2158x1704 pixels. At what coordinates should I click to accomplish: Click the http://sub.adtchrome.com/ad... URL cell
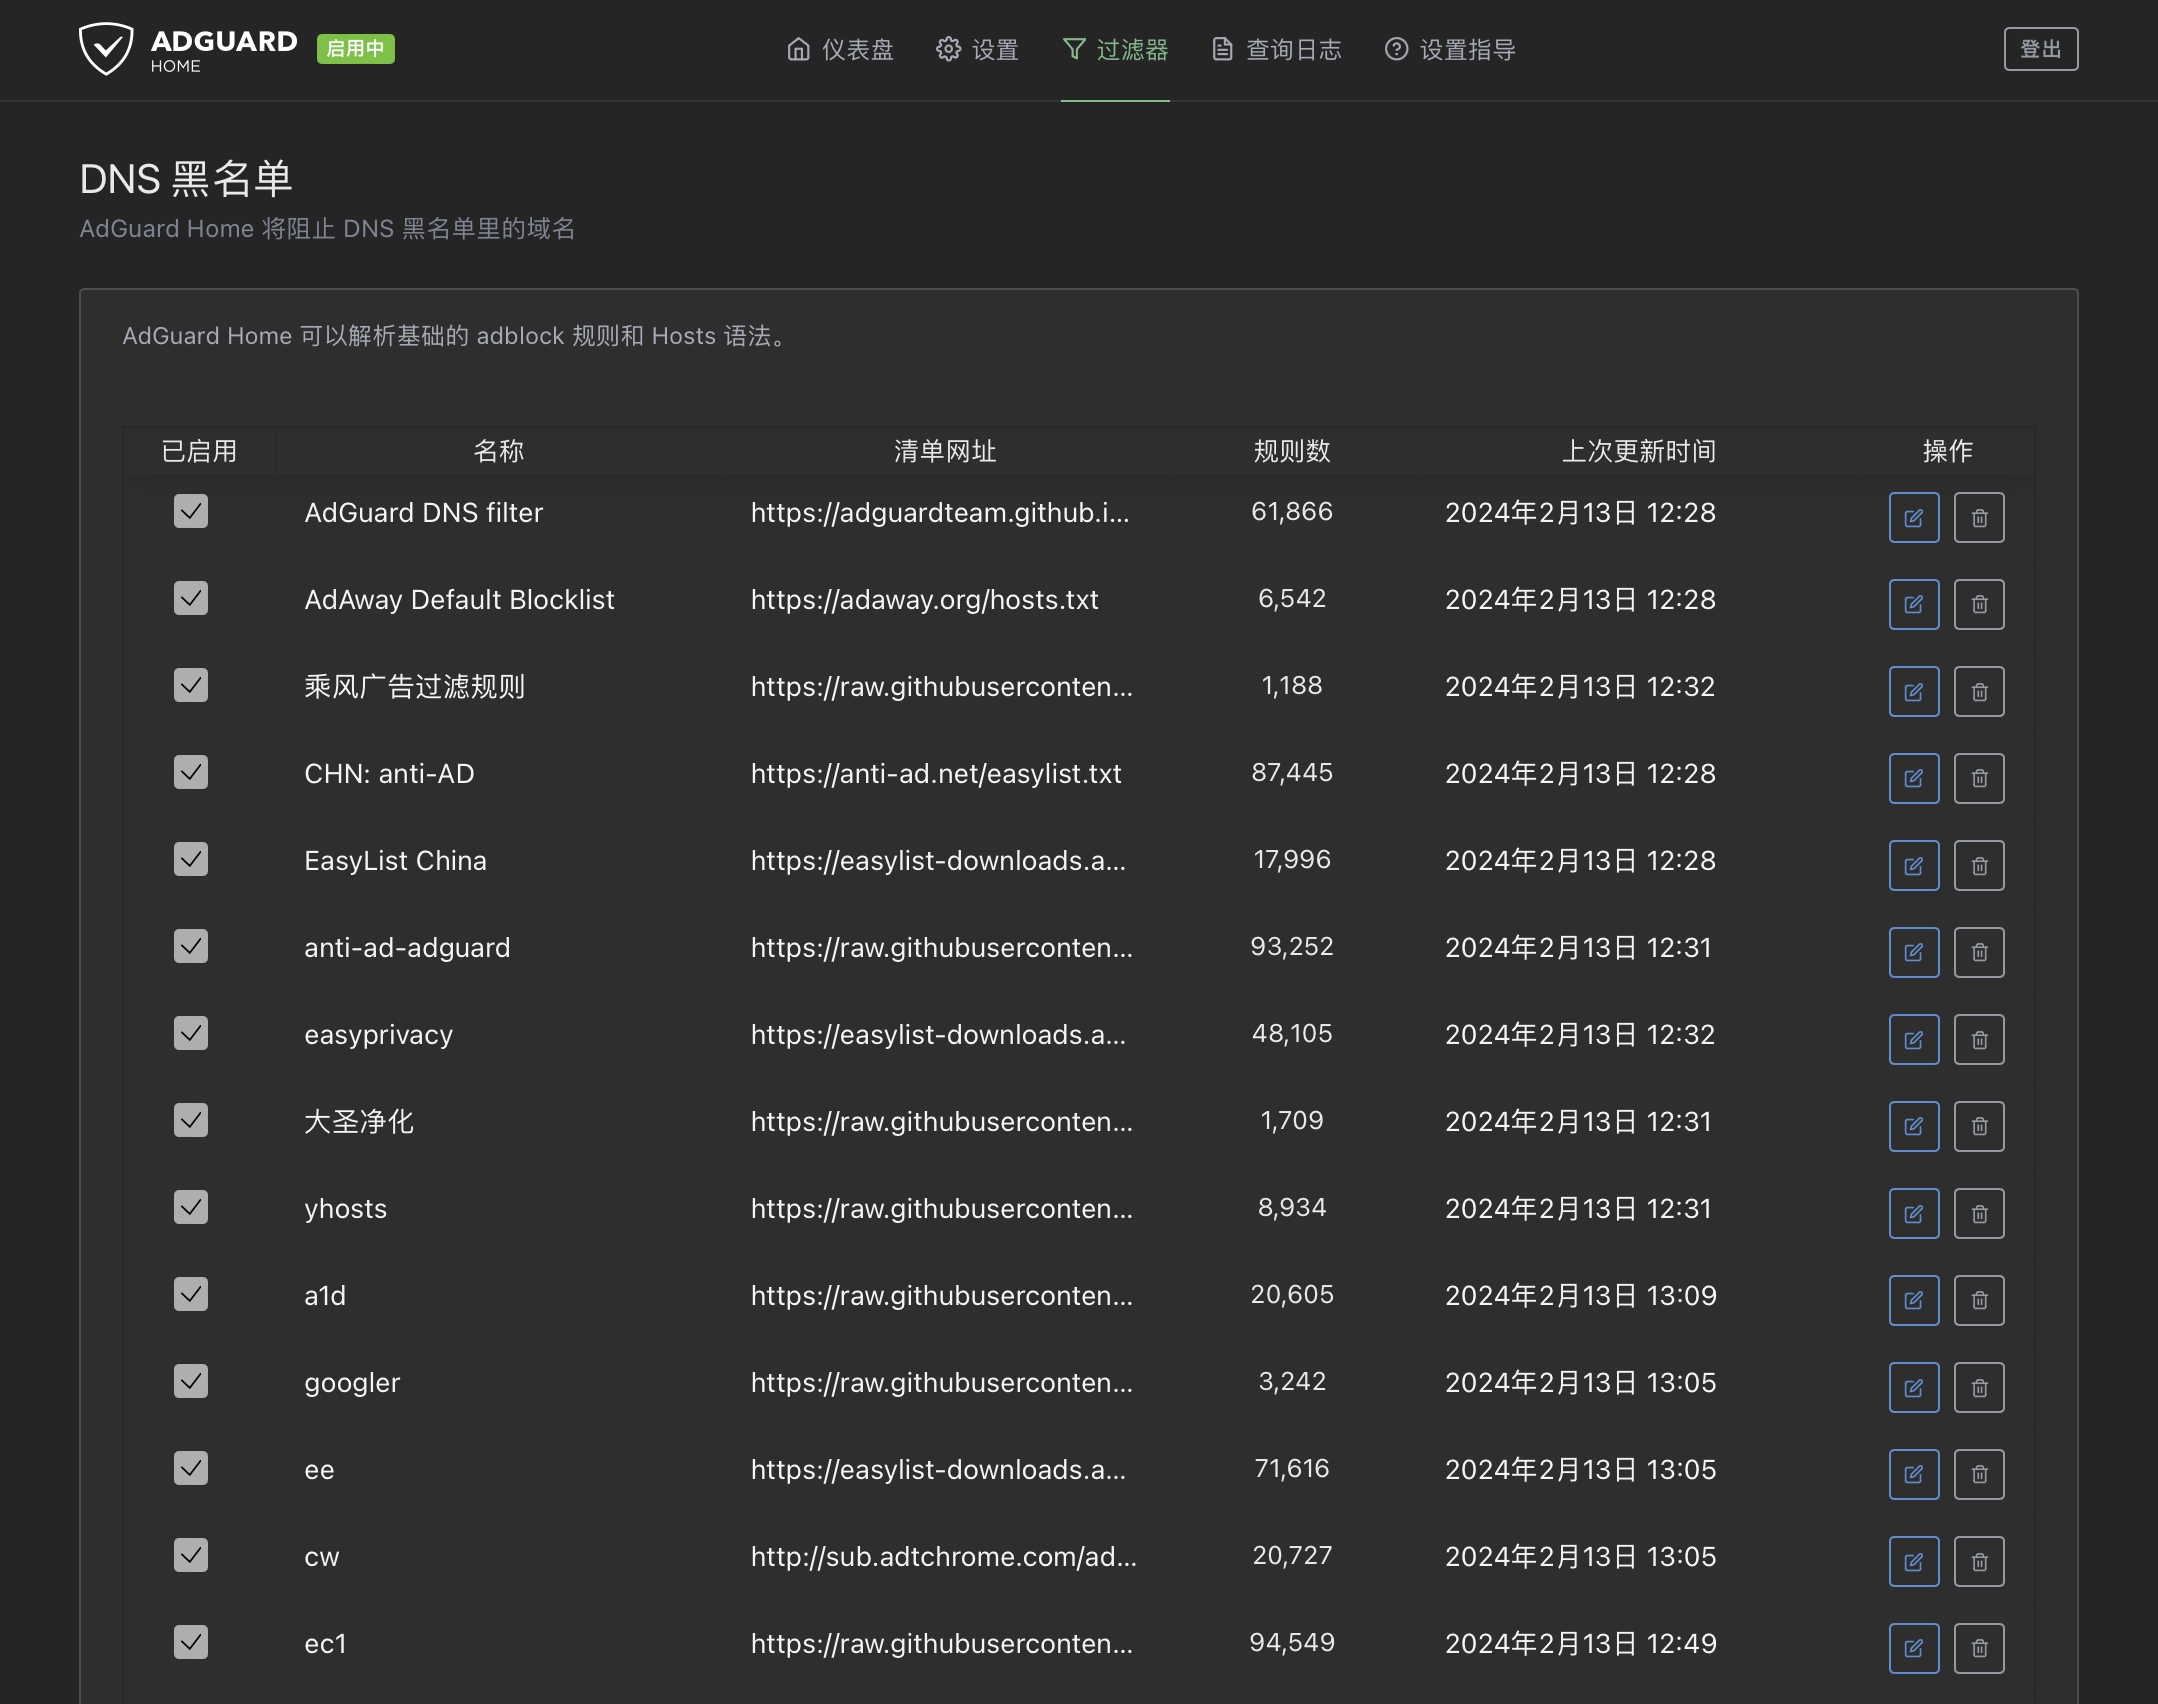[x=944, y=1556]
